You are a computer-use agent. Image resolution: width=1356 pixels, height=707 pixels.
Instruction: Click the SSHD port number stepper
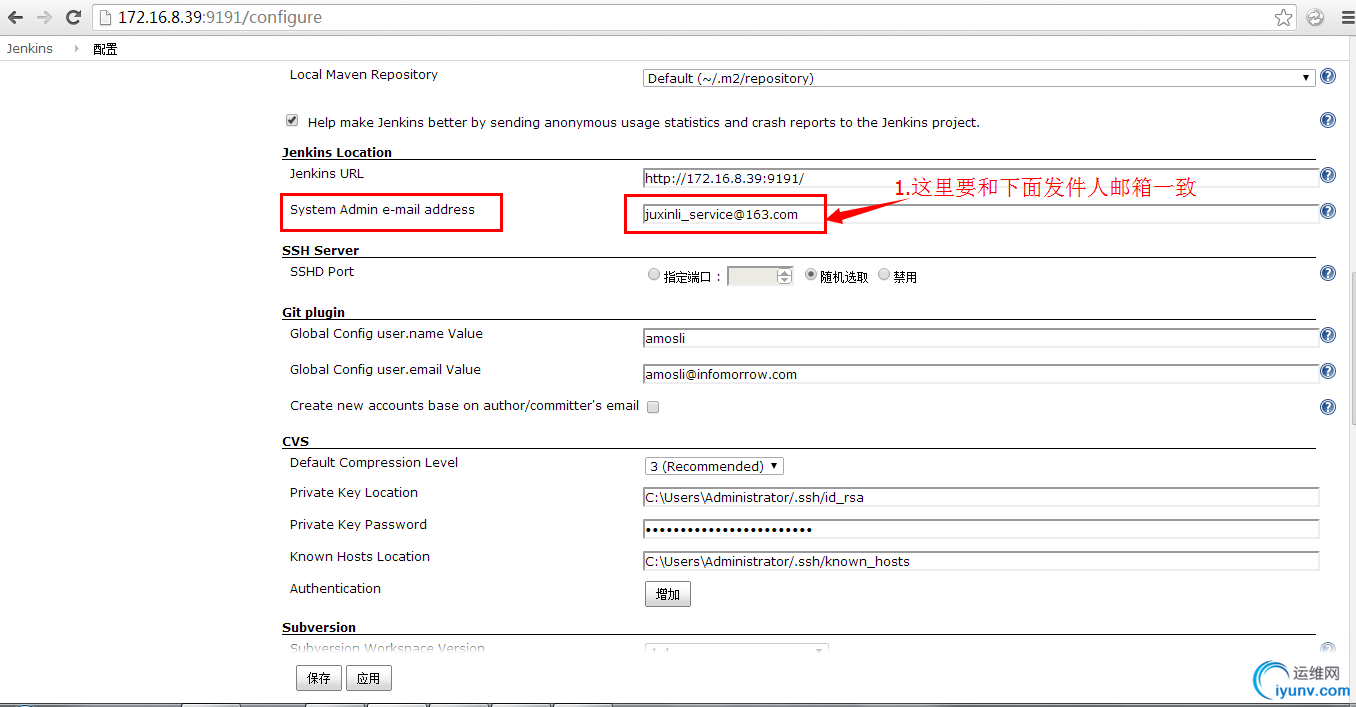[785, 276]
